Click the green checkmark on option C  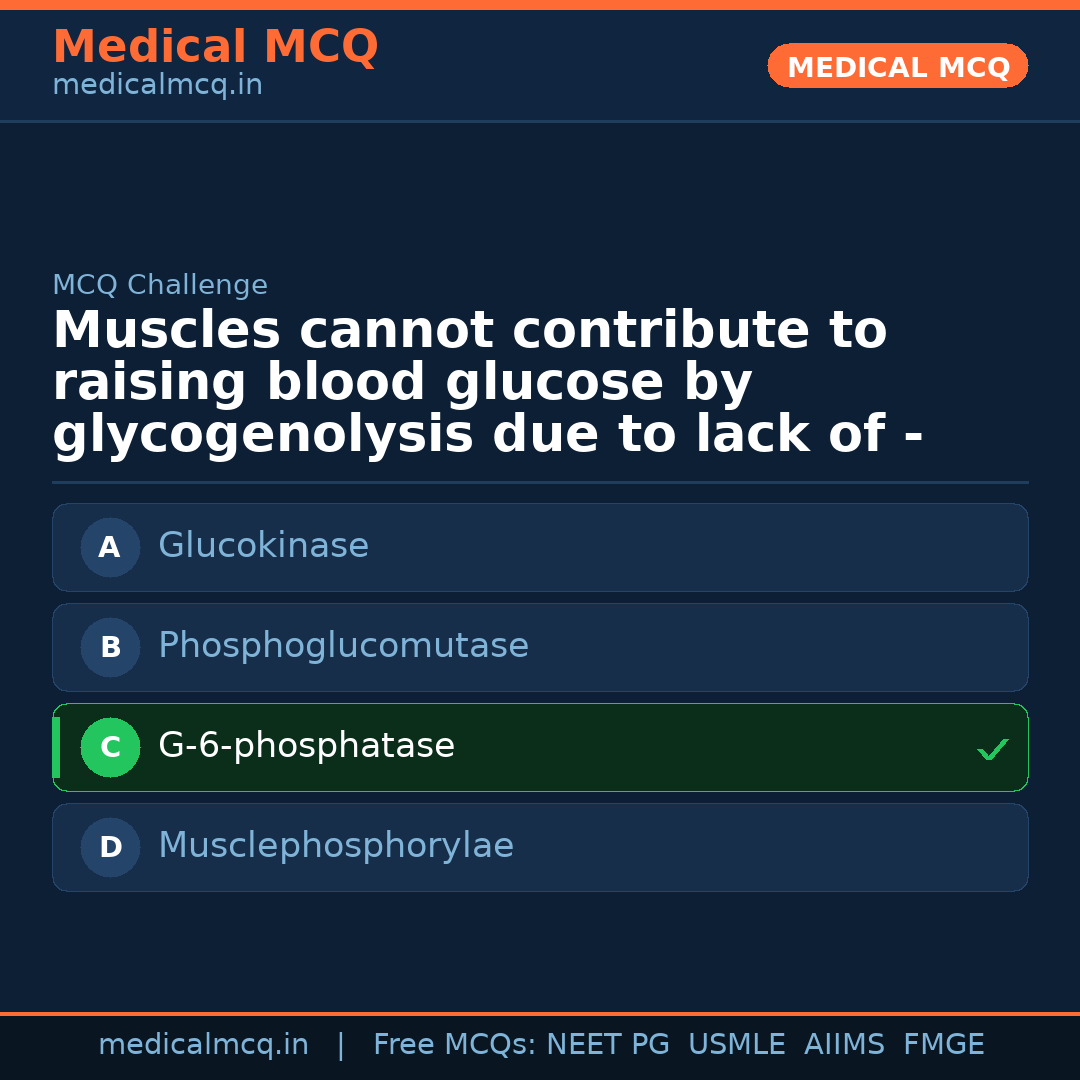pos(991,748)
